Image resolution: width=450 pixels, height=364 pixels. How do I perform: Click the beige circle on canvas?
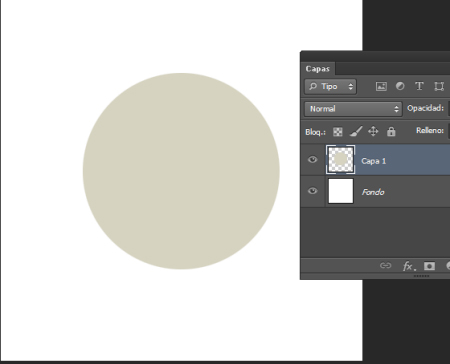click(181, 171)
